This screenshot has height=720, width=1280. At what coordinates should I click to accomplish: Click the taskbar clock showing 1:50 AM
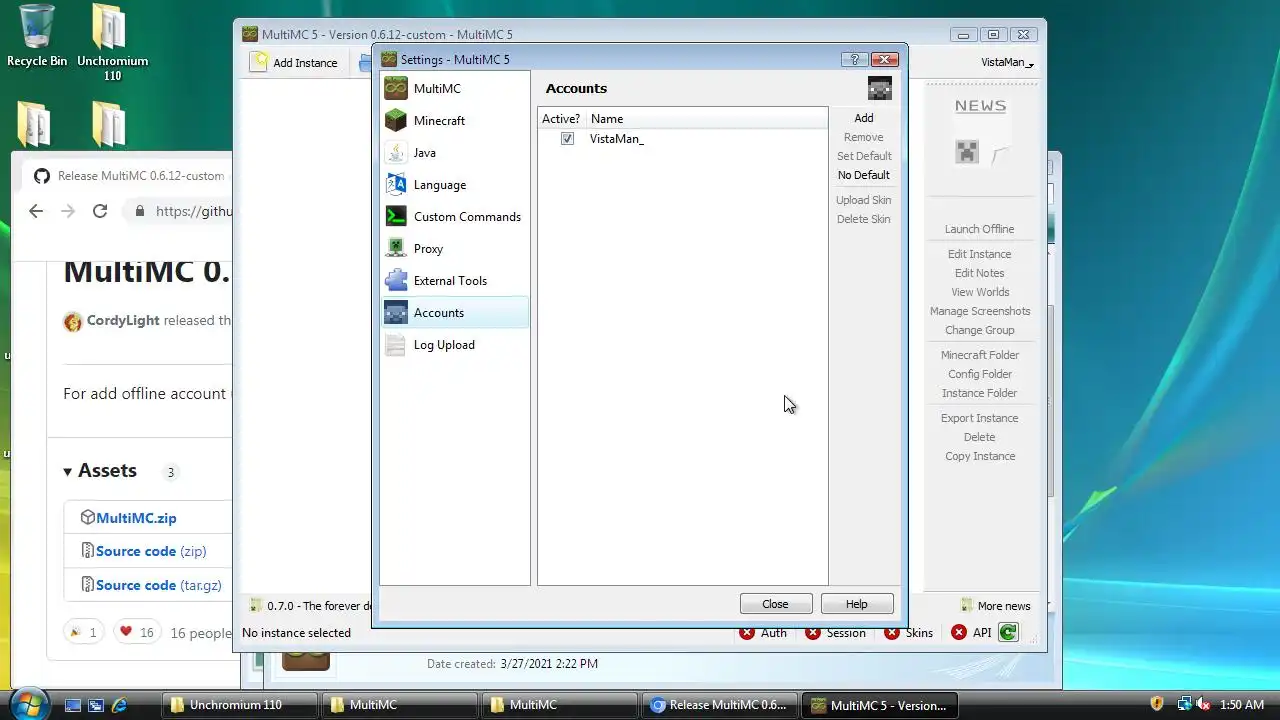coord(1242,705)
